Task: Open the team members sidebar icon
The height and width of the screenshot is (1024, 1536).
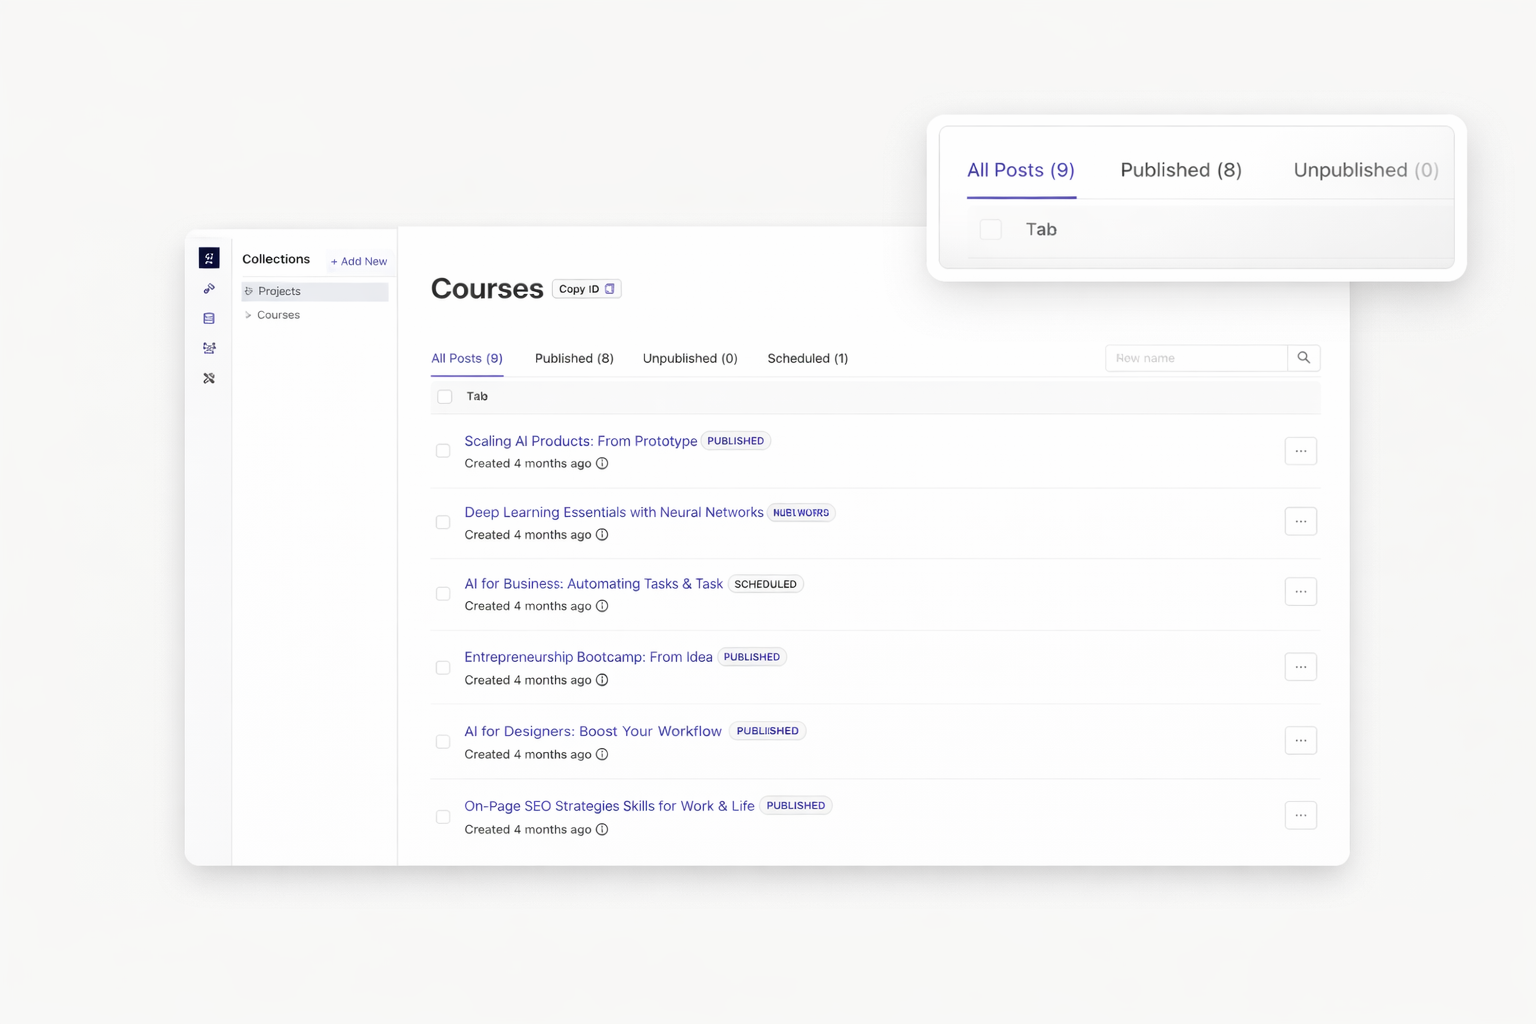Action: pyautogui.click(x=209, y=348)
